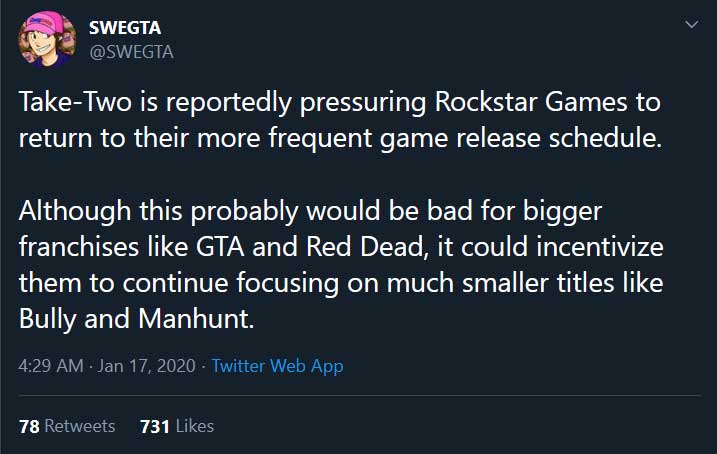Open the tweet options chevron menu
Viewport: 717px width, 454px height.
pos(690,24)
